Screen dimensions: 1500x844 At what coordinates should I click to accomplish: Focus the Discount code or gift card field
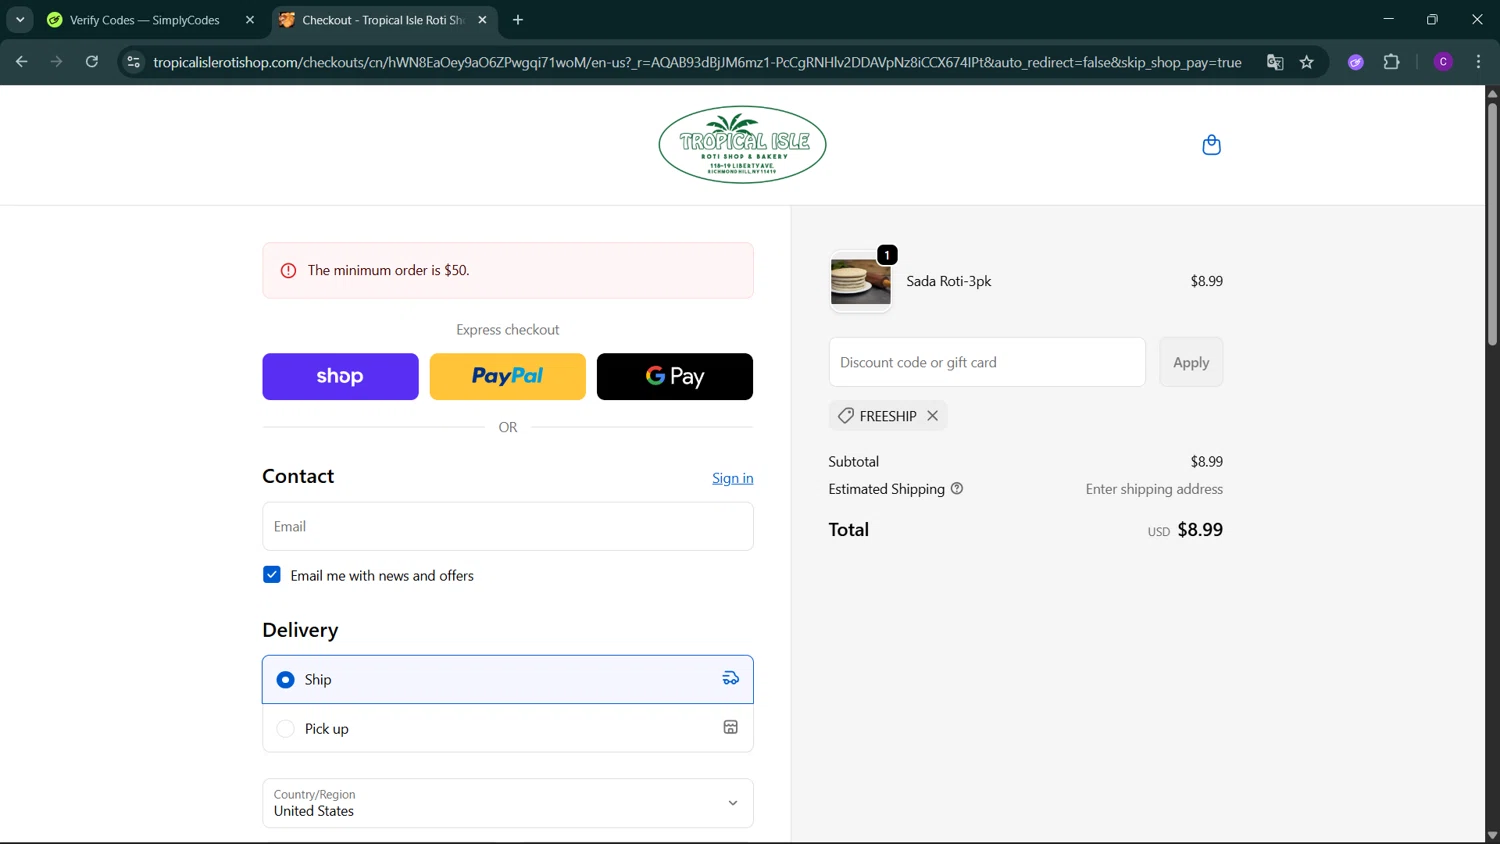click(x=987, y=362)
